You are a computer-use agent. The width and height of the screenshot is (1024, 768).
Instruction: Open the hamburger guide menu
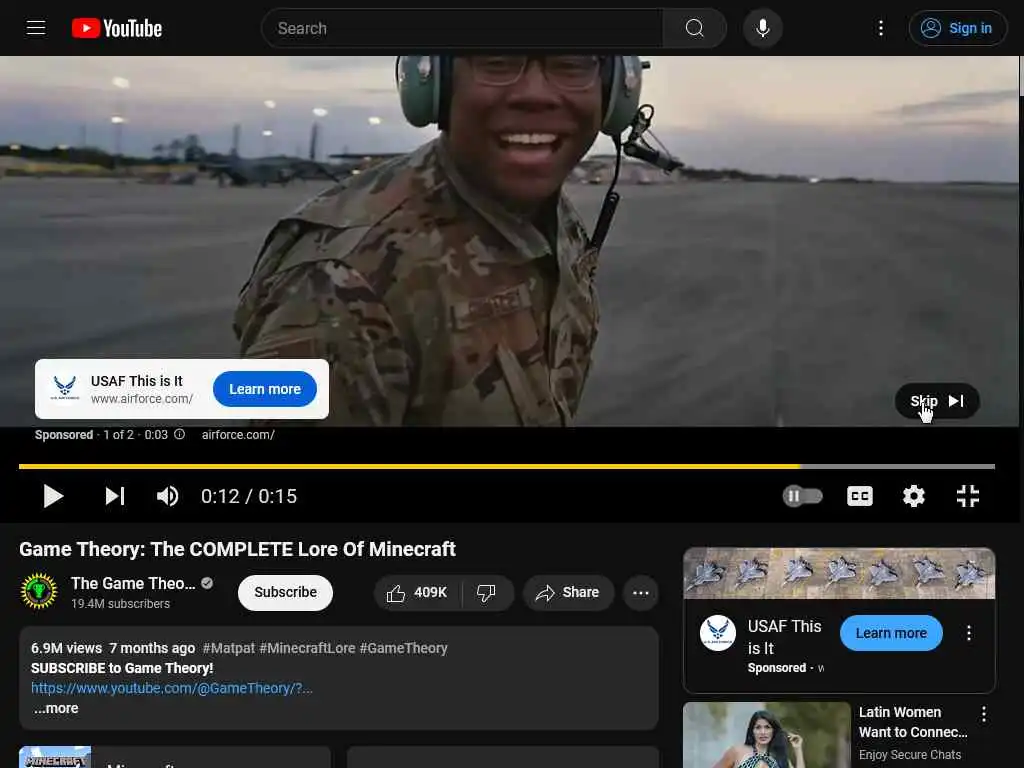point(36,28)
